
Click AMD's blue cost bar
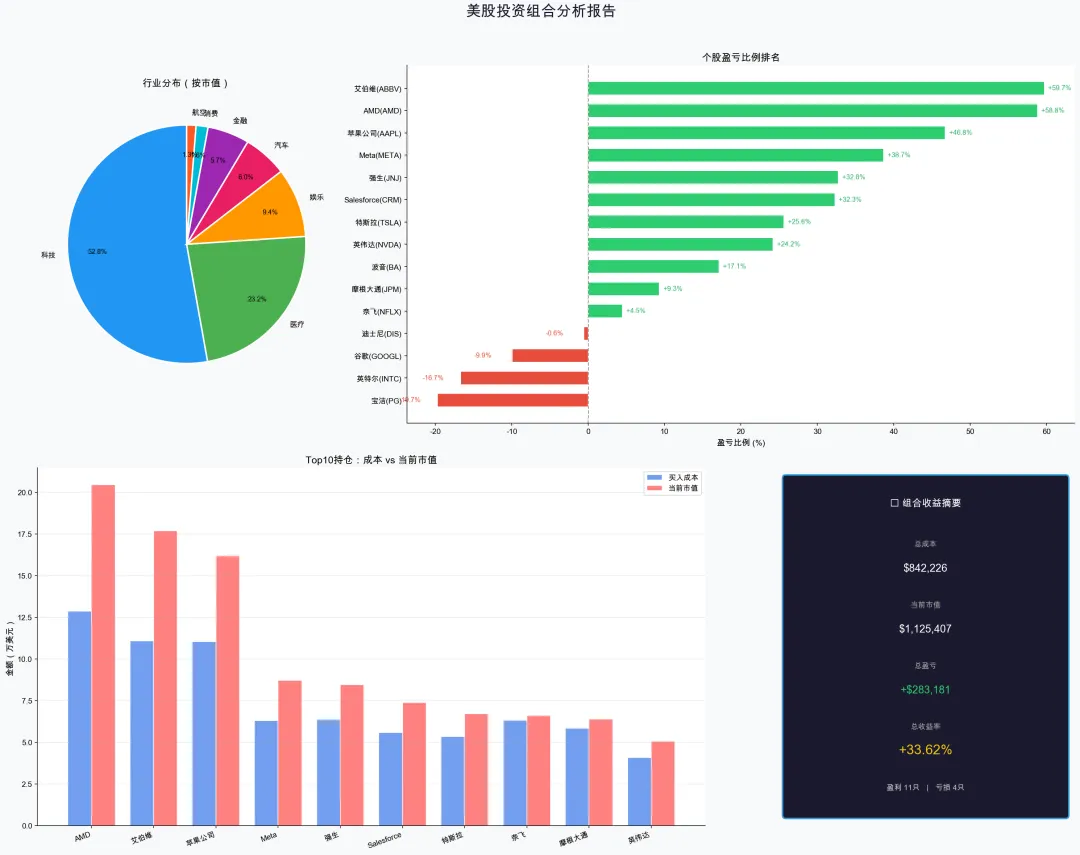[x=79, y=719]
